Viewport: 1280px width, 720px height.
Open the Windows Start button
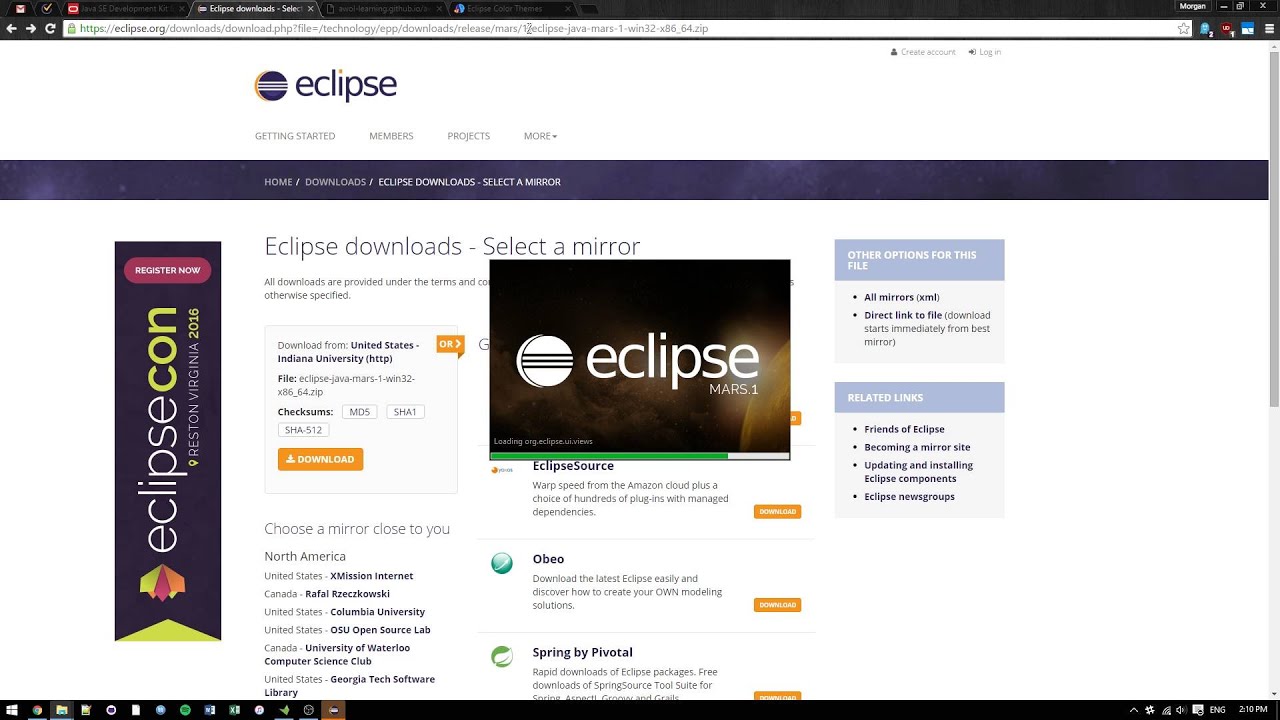[x=11, y=710]
